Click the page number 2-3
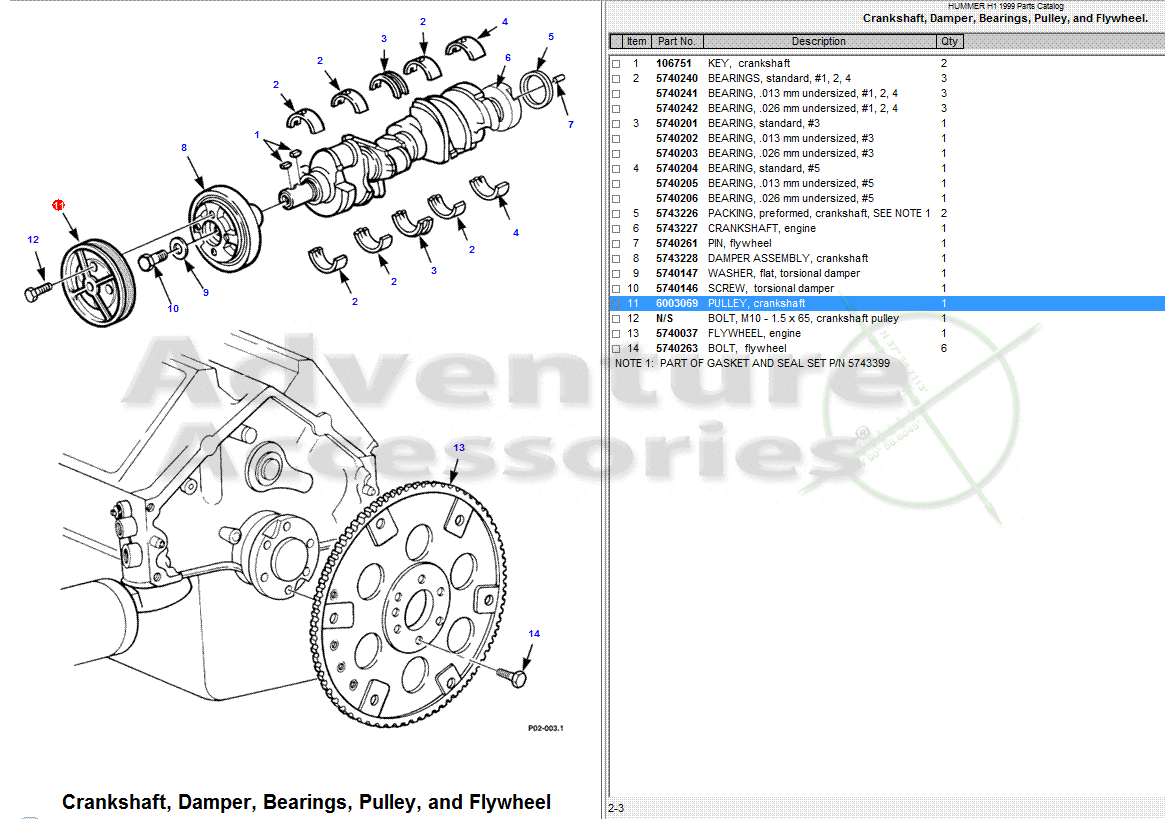 616,808
